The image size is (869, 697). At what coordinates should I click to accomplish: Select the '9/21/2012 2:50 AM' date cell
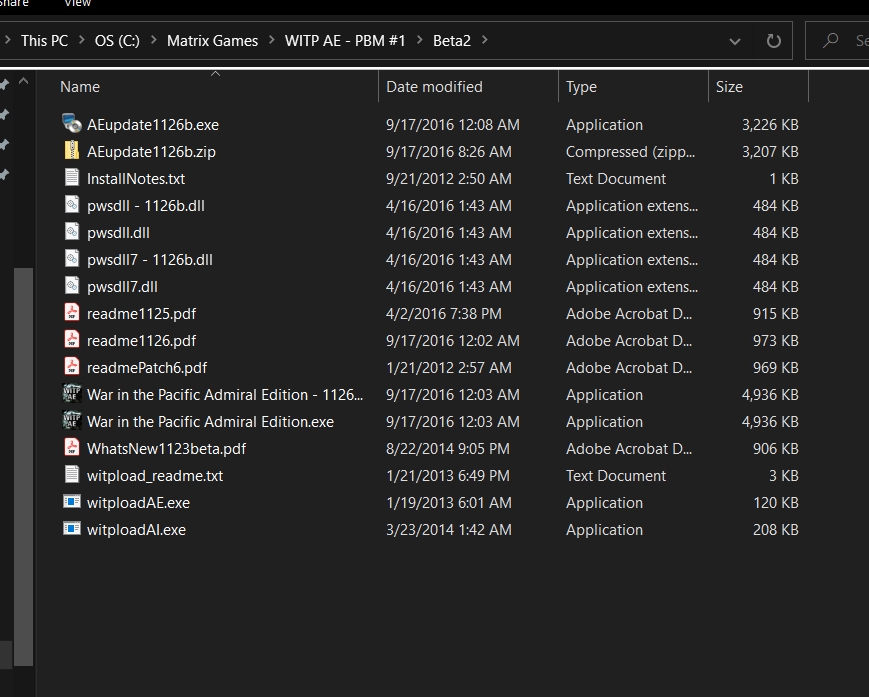tap(448, 178)
